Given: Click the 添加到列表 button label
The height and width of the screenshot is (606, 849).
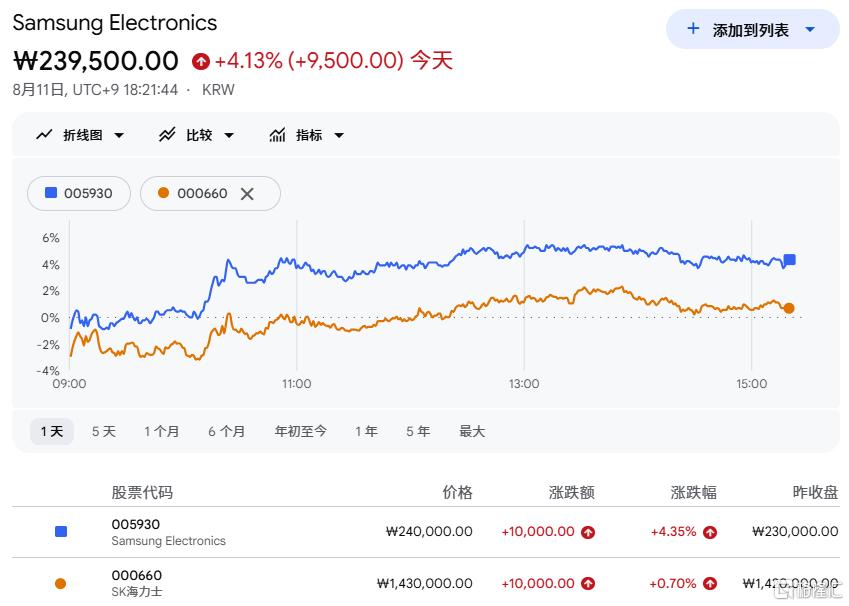Looking at the screenshot, I should 750,30.
